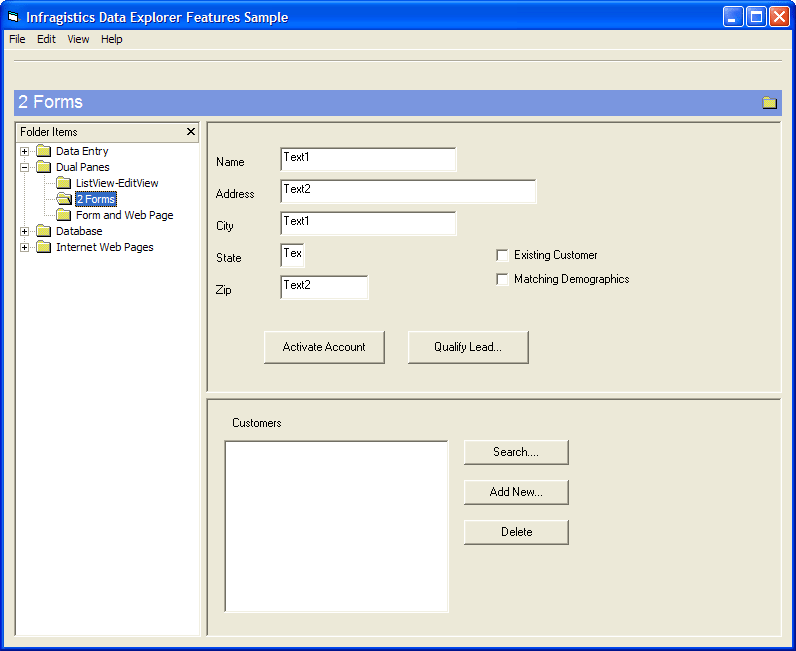Screen dimensions: 796x651
Task: Click the Search... button
Action: [516, 452]
